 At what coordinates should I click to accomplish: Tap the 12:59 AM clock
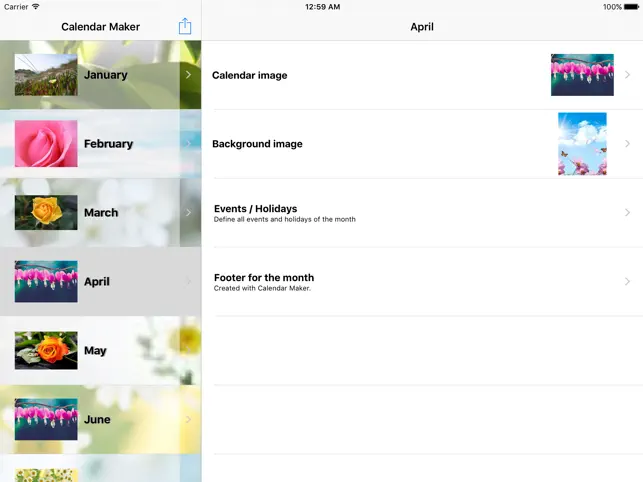point(323,7)
